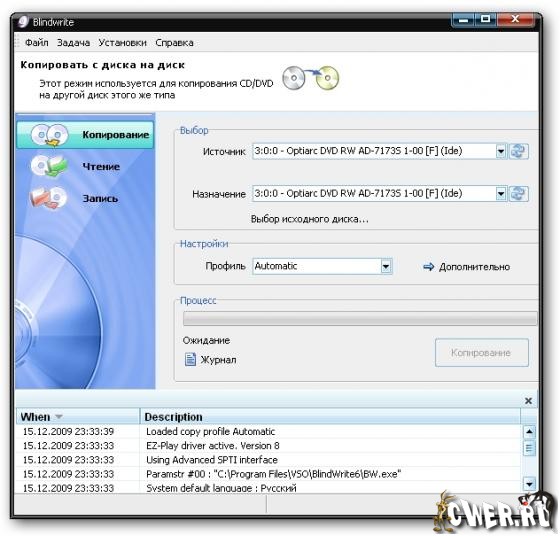Sort log by the When column
560x536 pixels.
78,417
